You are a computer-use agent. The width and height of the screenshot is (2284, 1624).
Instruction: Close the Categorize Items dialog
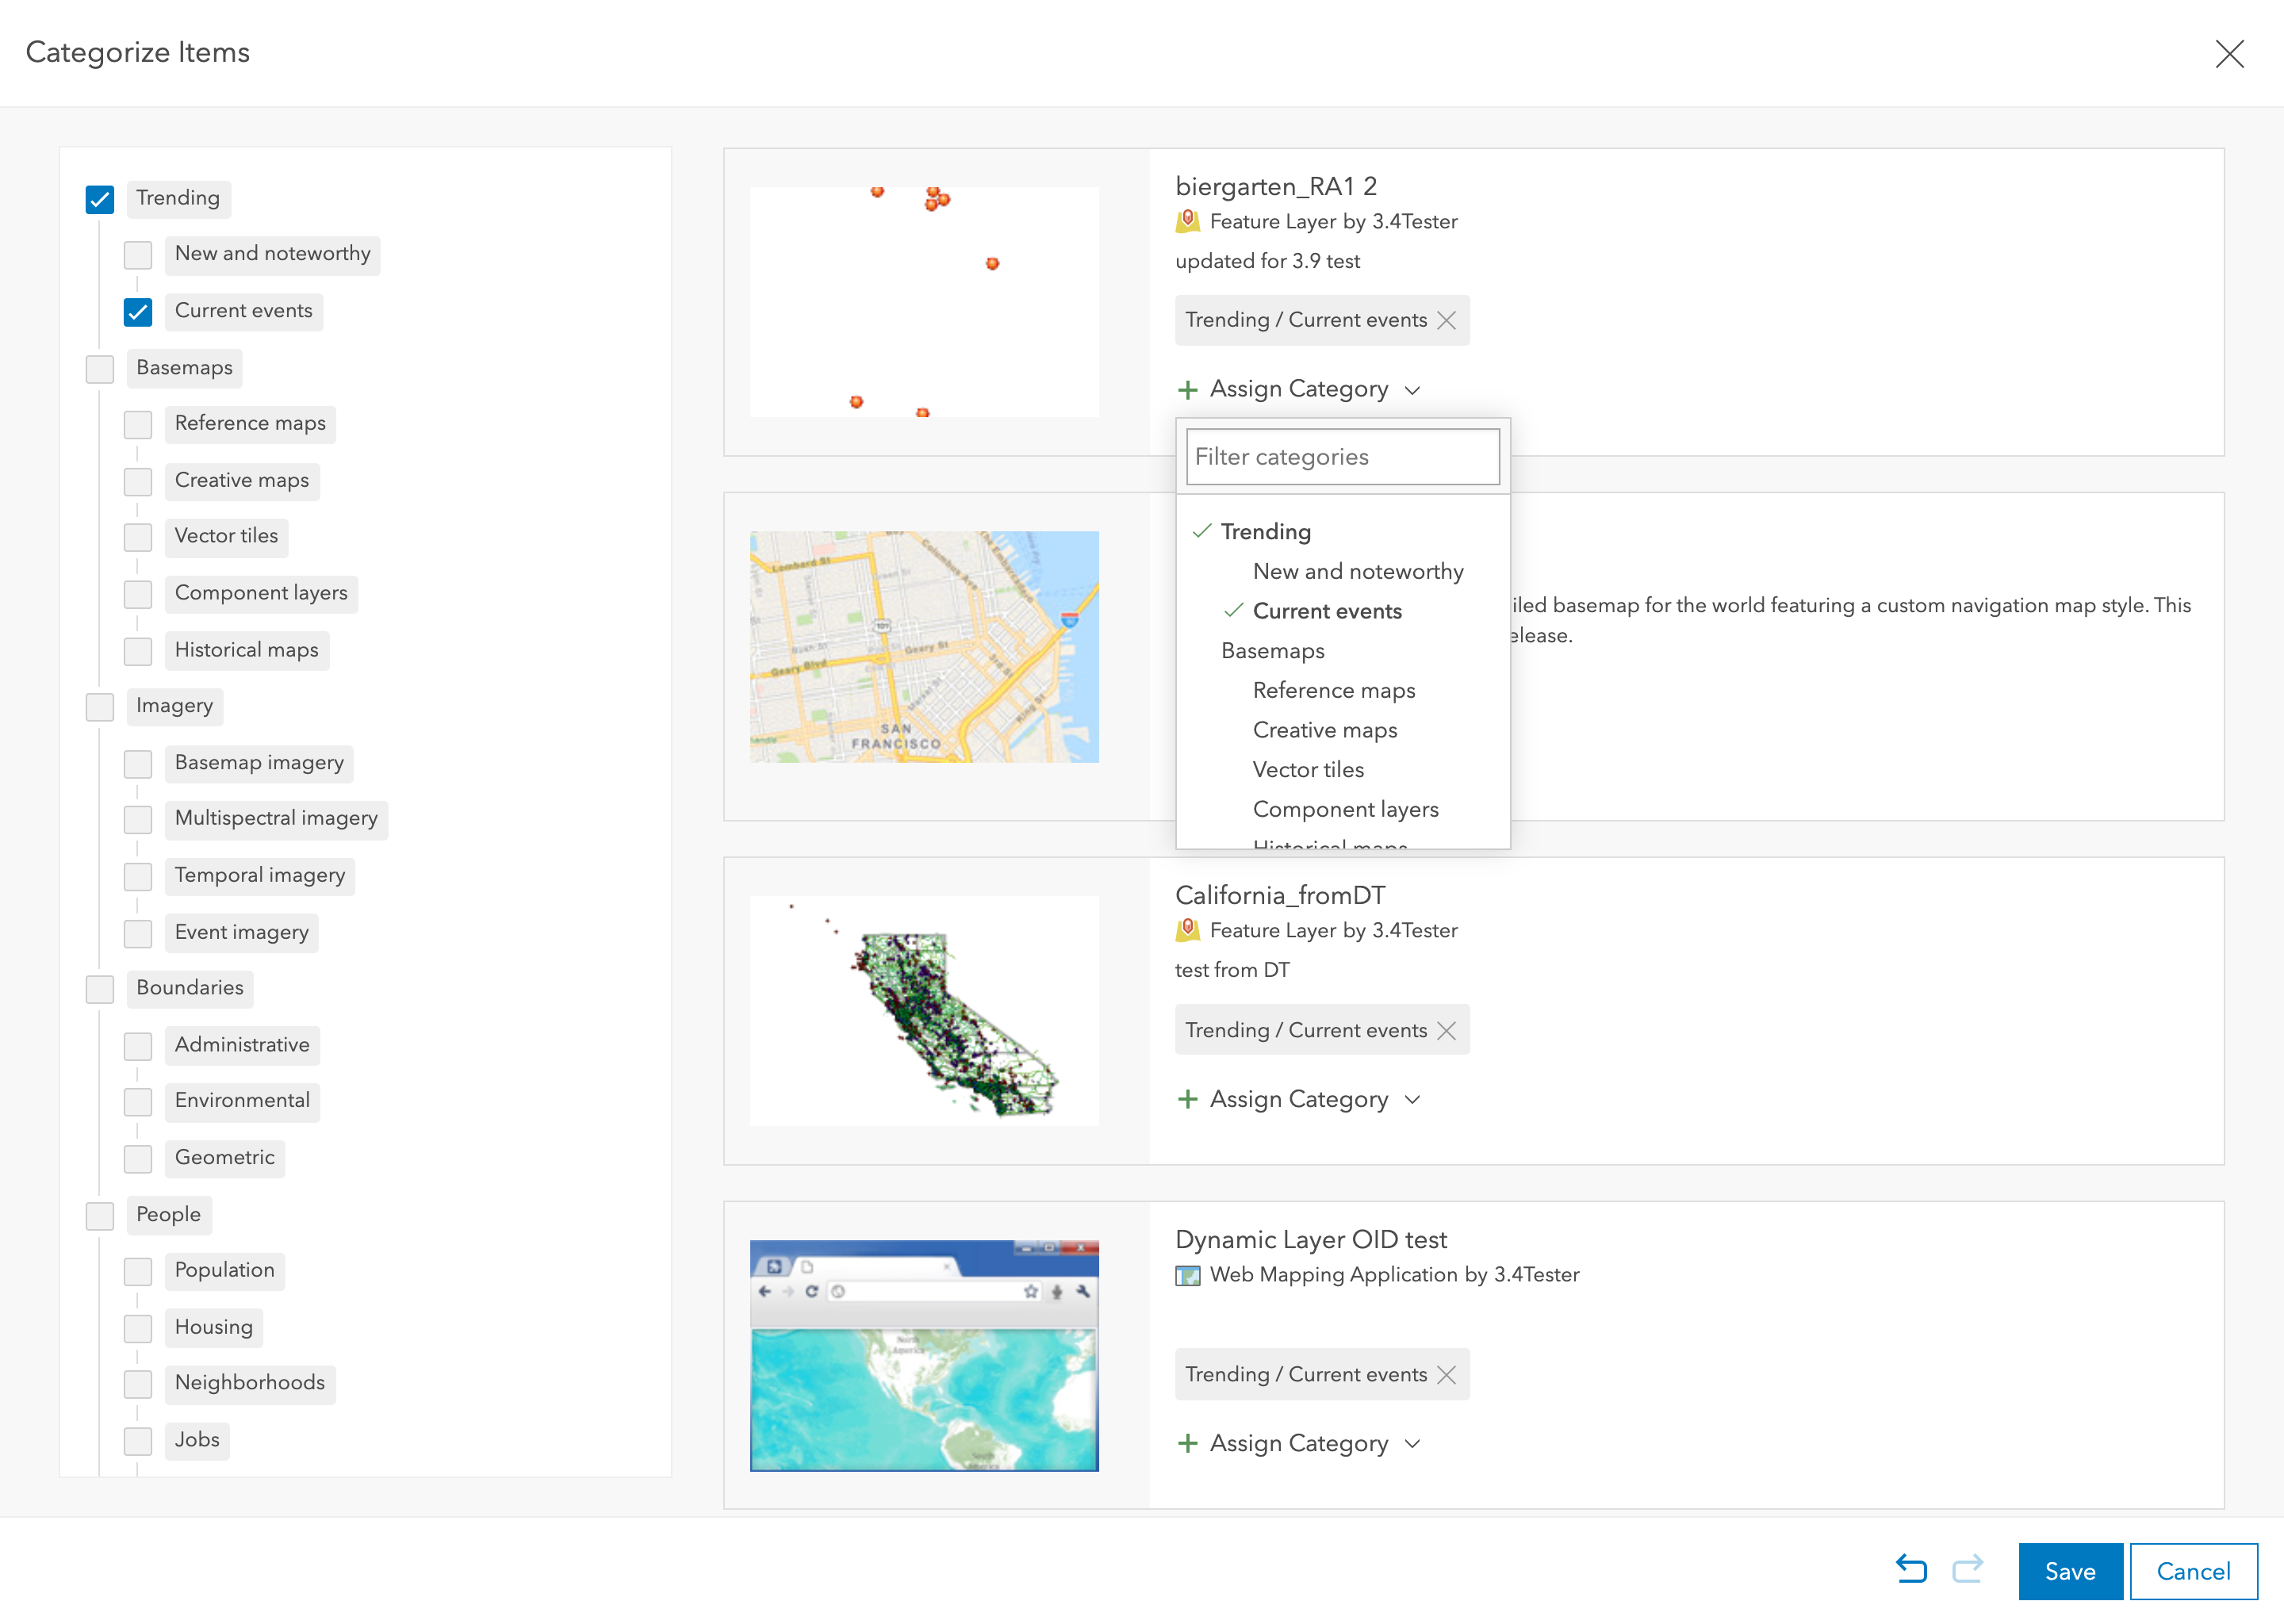2229,53
